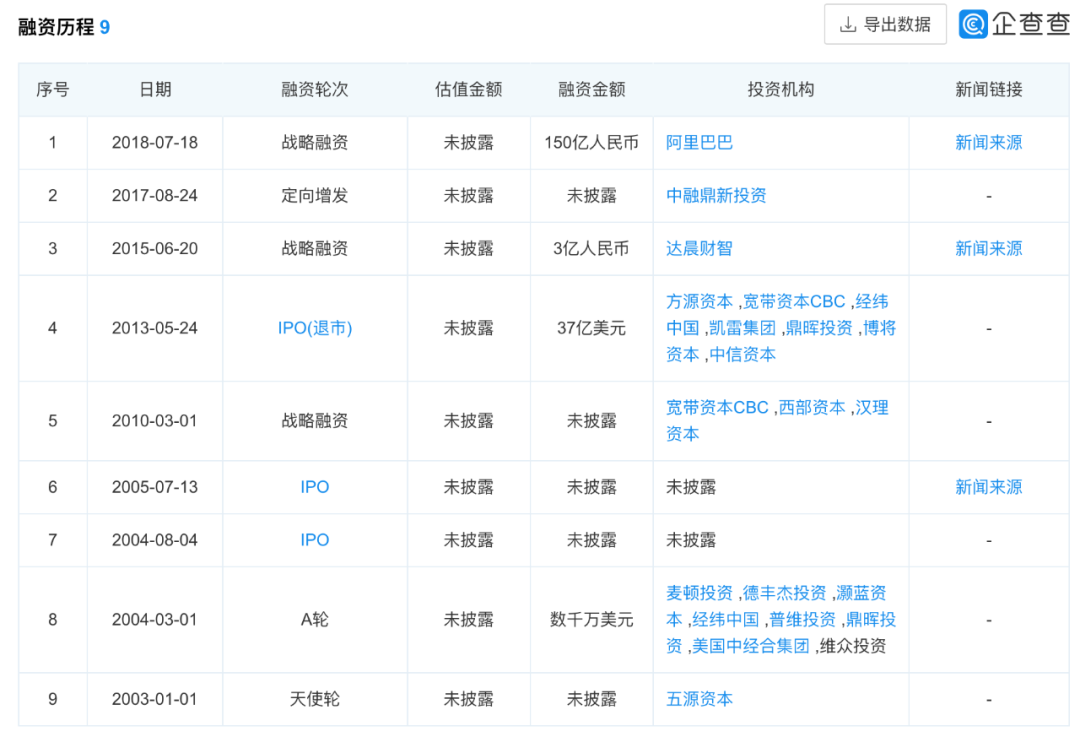Open the 五源资本 investor link
The height and width of the screenshot is (737, 1080).
click(x=699, y=699)
